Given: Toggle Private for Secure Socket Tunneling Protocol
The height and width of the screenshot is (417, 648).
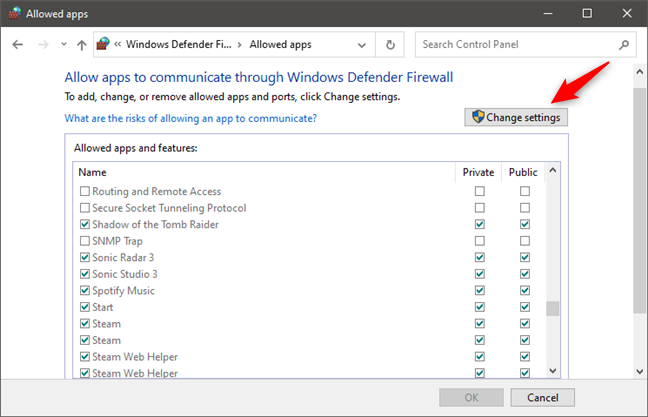Looking at the screenshot, I should pos(479,207).
